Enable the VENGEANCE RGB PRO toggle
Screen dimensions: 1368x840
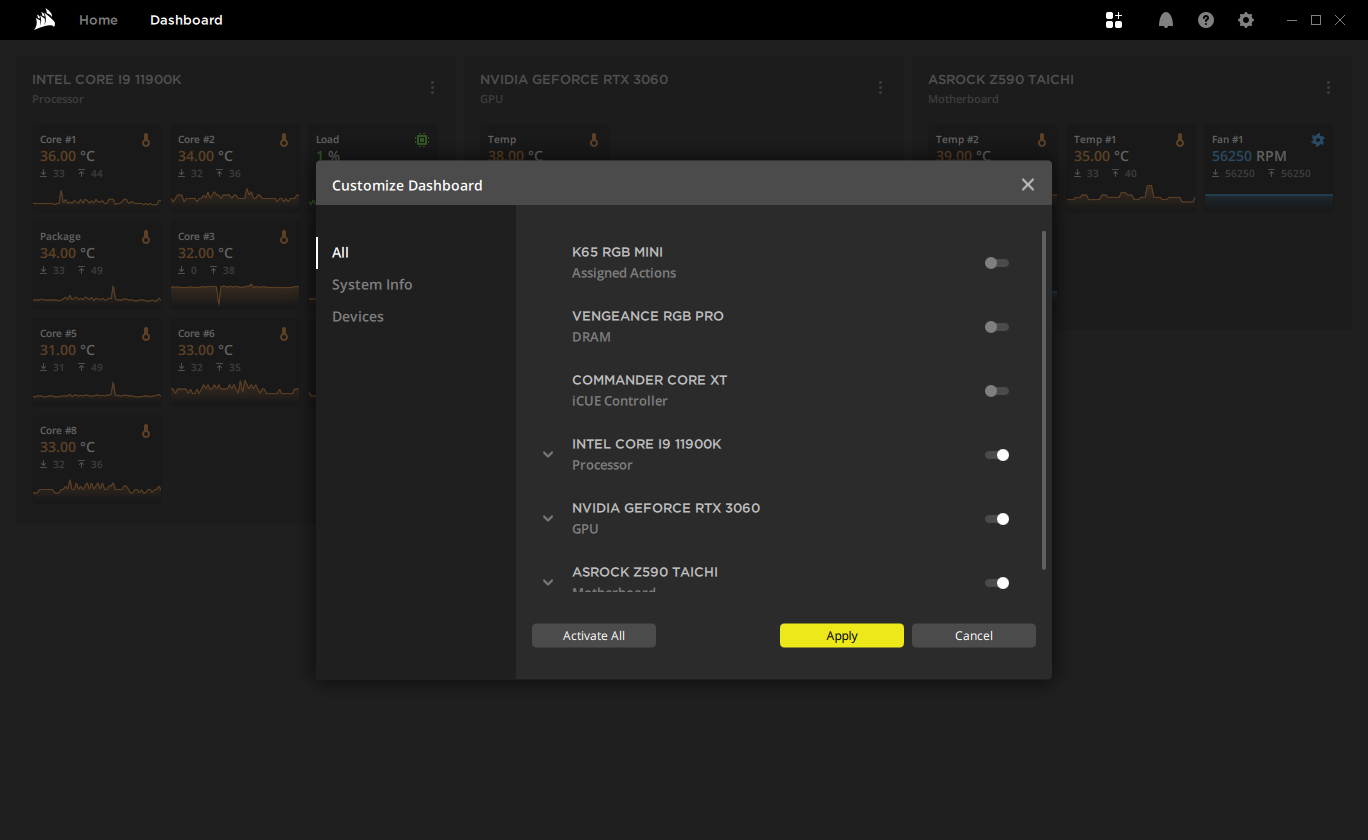point(997,327)
